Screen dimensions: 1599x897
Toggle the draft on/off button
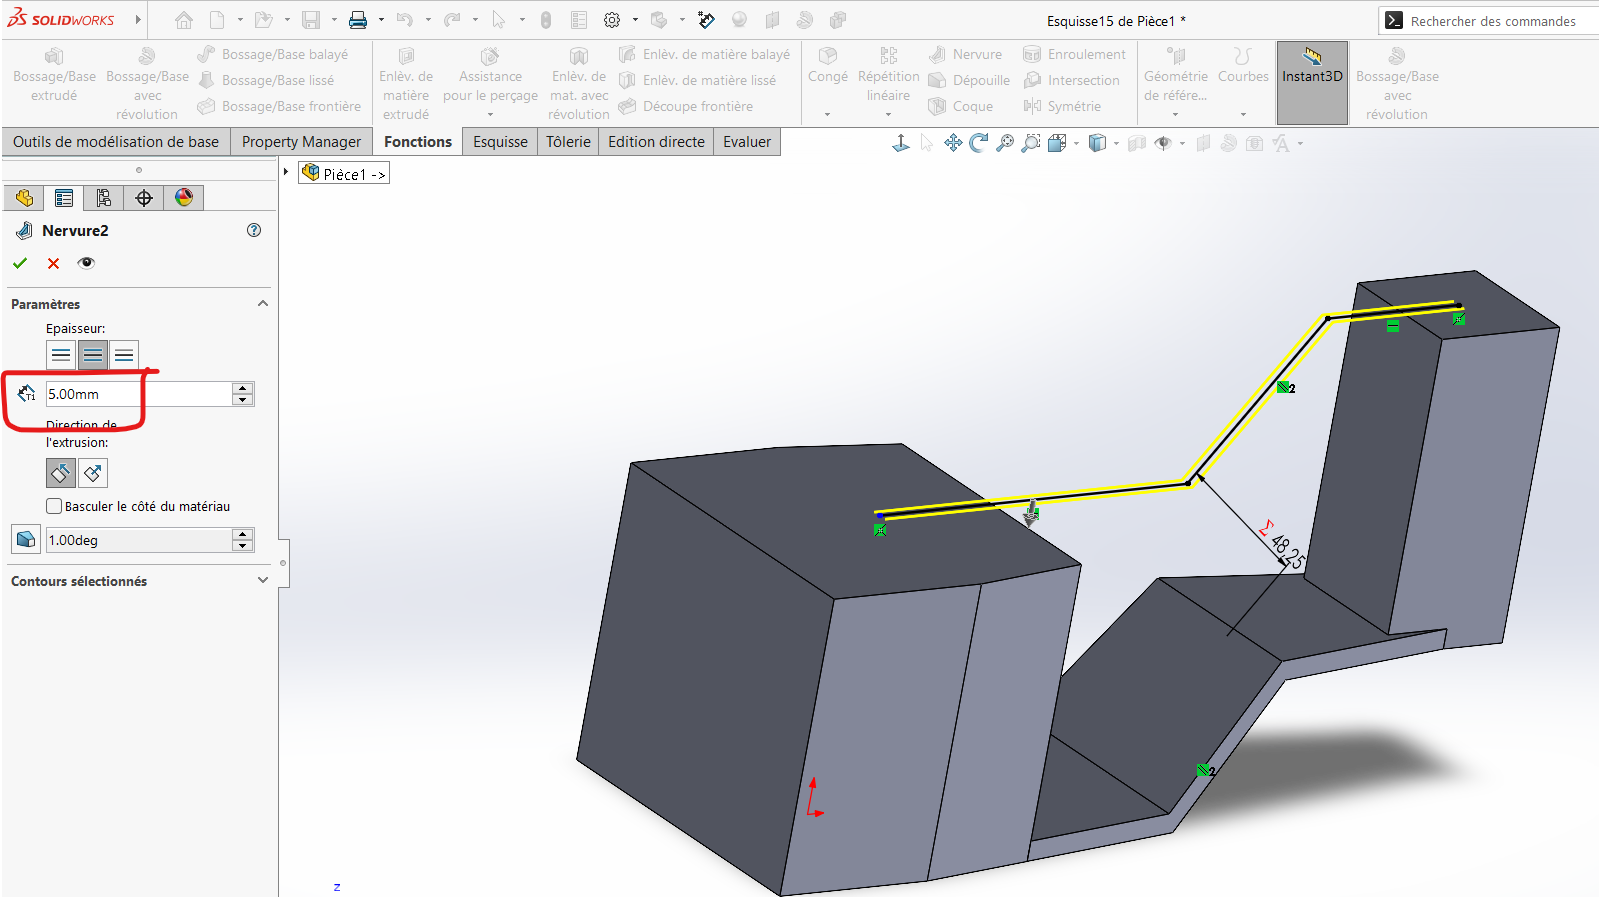point(26,540)
